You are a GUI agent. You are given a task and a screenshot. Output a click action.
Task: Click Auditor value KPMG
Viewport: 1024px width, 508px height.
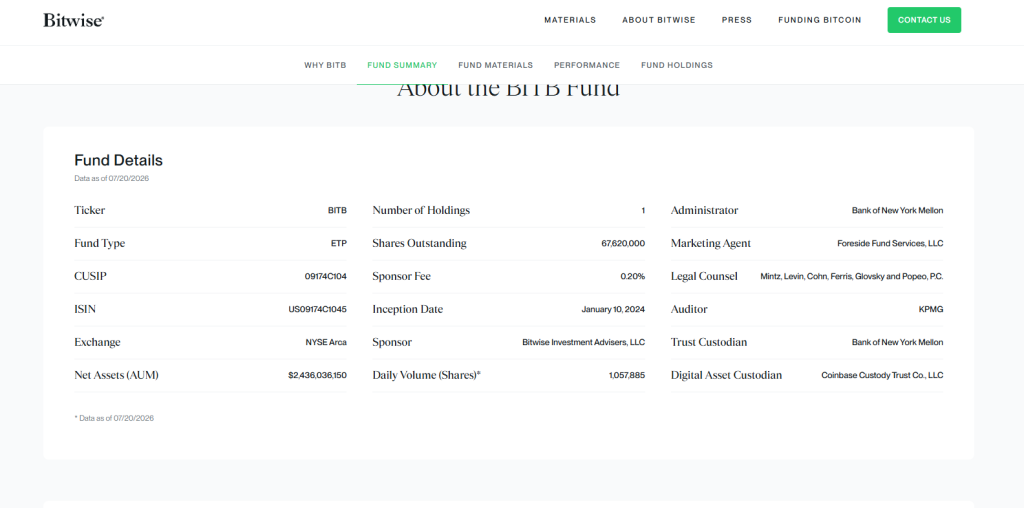931,310
